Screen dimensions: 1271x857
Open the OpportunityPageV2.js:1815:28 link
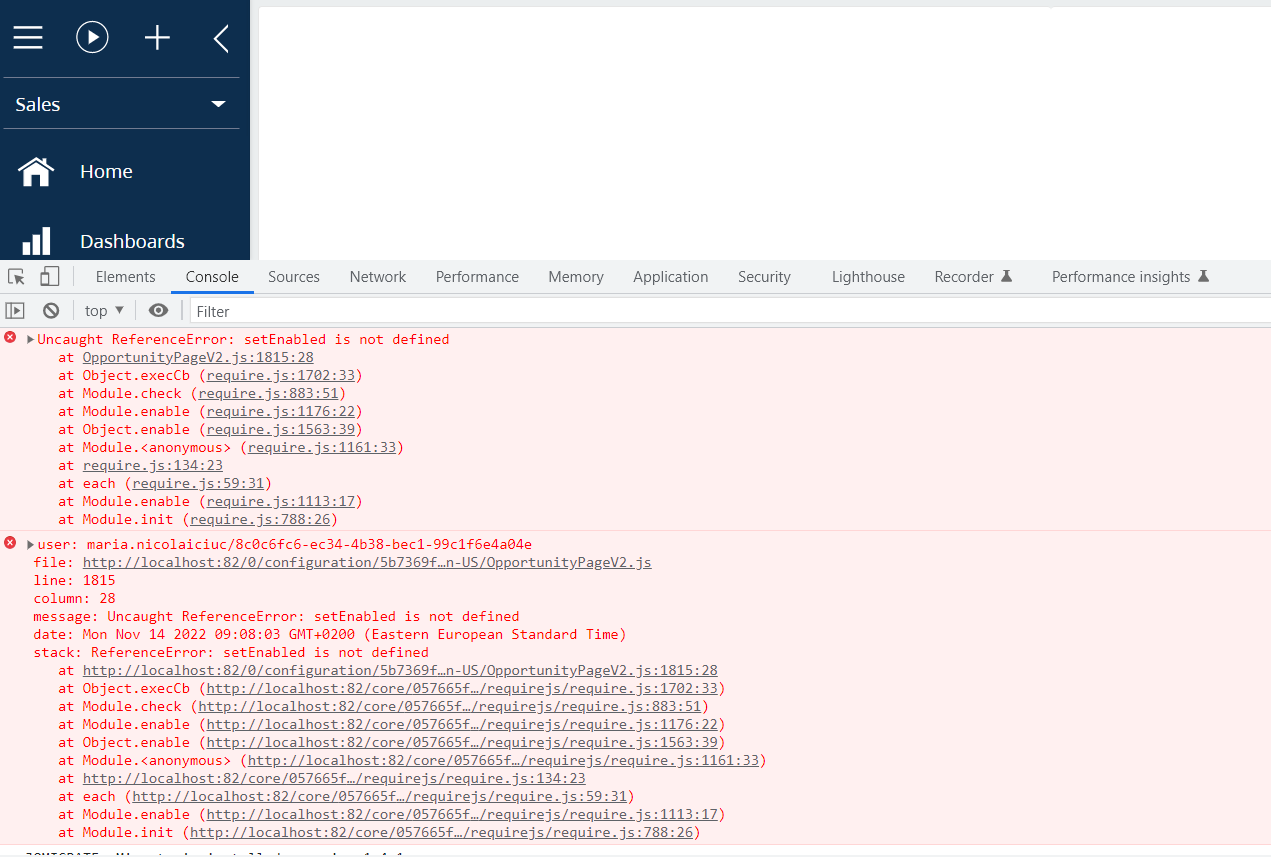point(198,358)
